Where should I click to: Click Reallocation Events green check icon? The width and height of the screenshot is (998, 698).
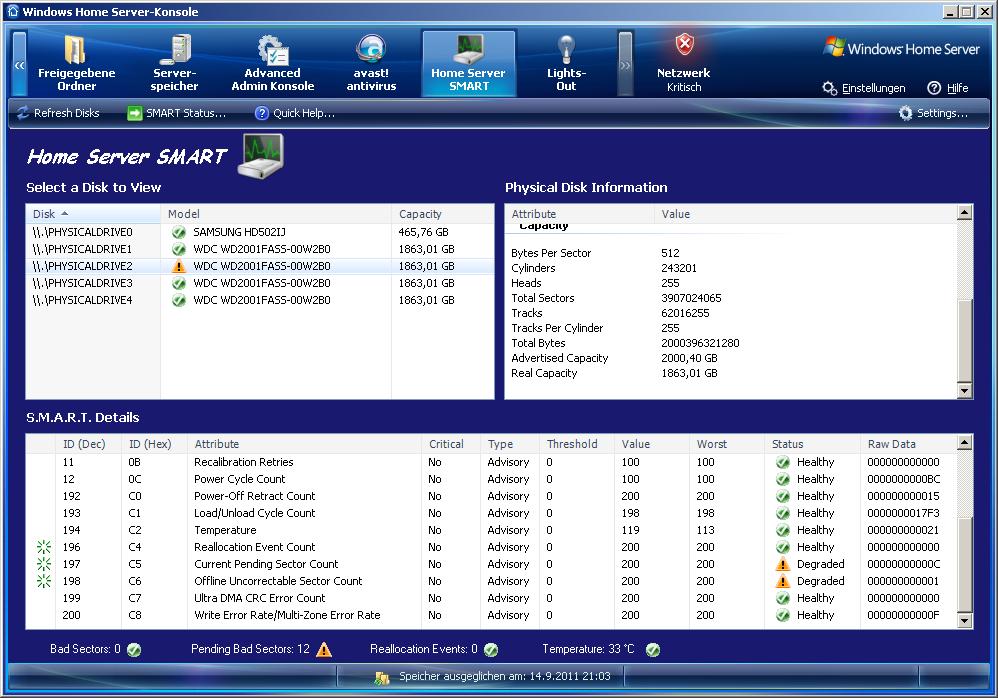(491, 650)
